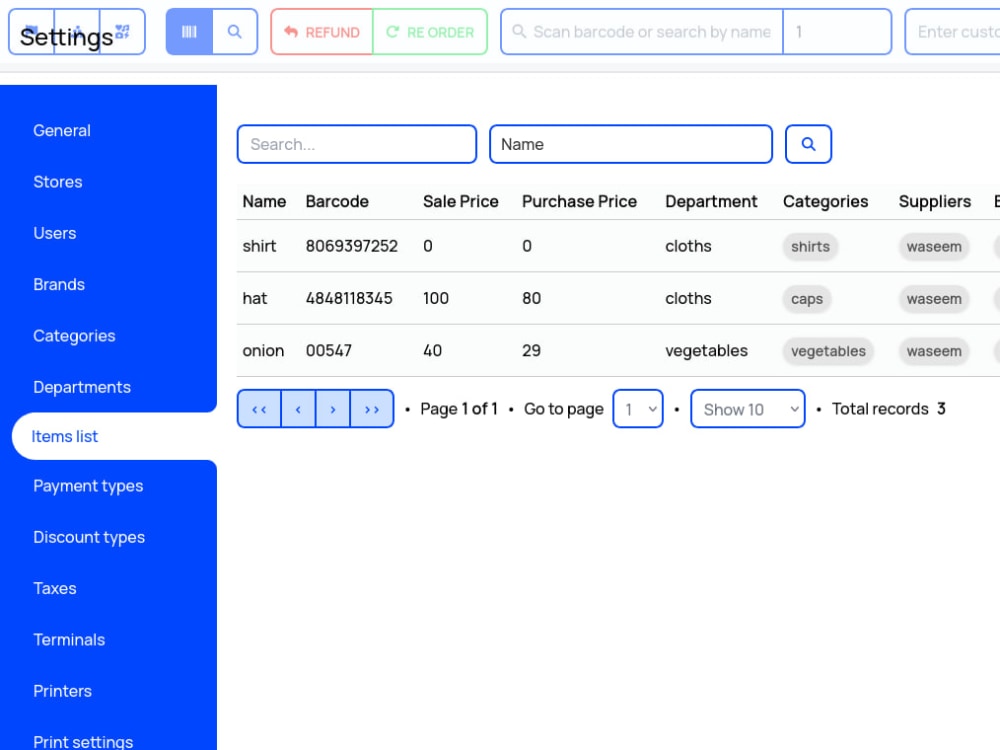The height and width of the screenshot is (750, 1000).
Task: Go to Printers settings
Action: coord(62,691)
